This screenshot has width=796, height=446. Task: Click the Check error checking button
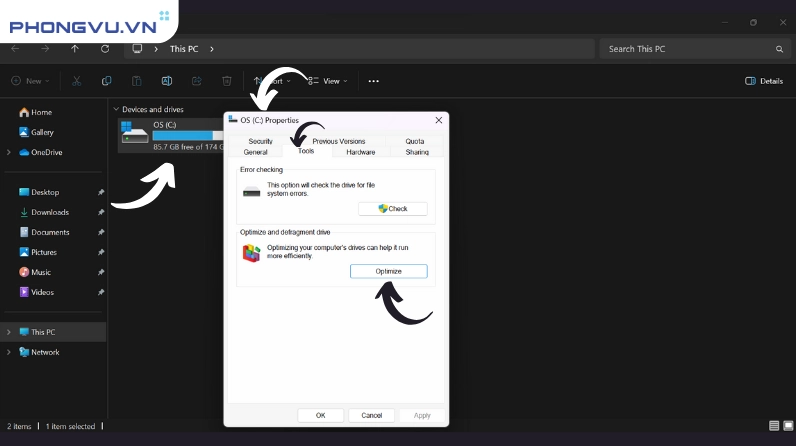(392, 208)
